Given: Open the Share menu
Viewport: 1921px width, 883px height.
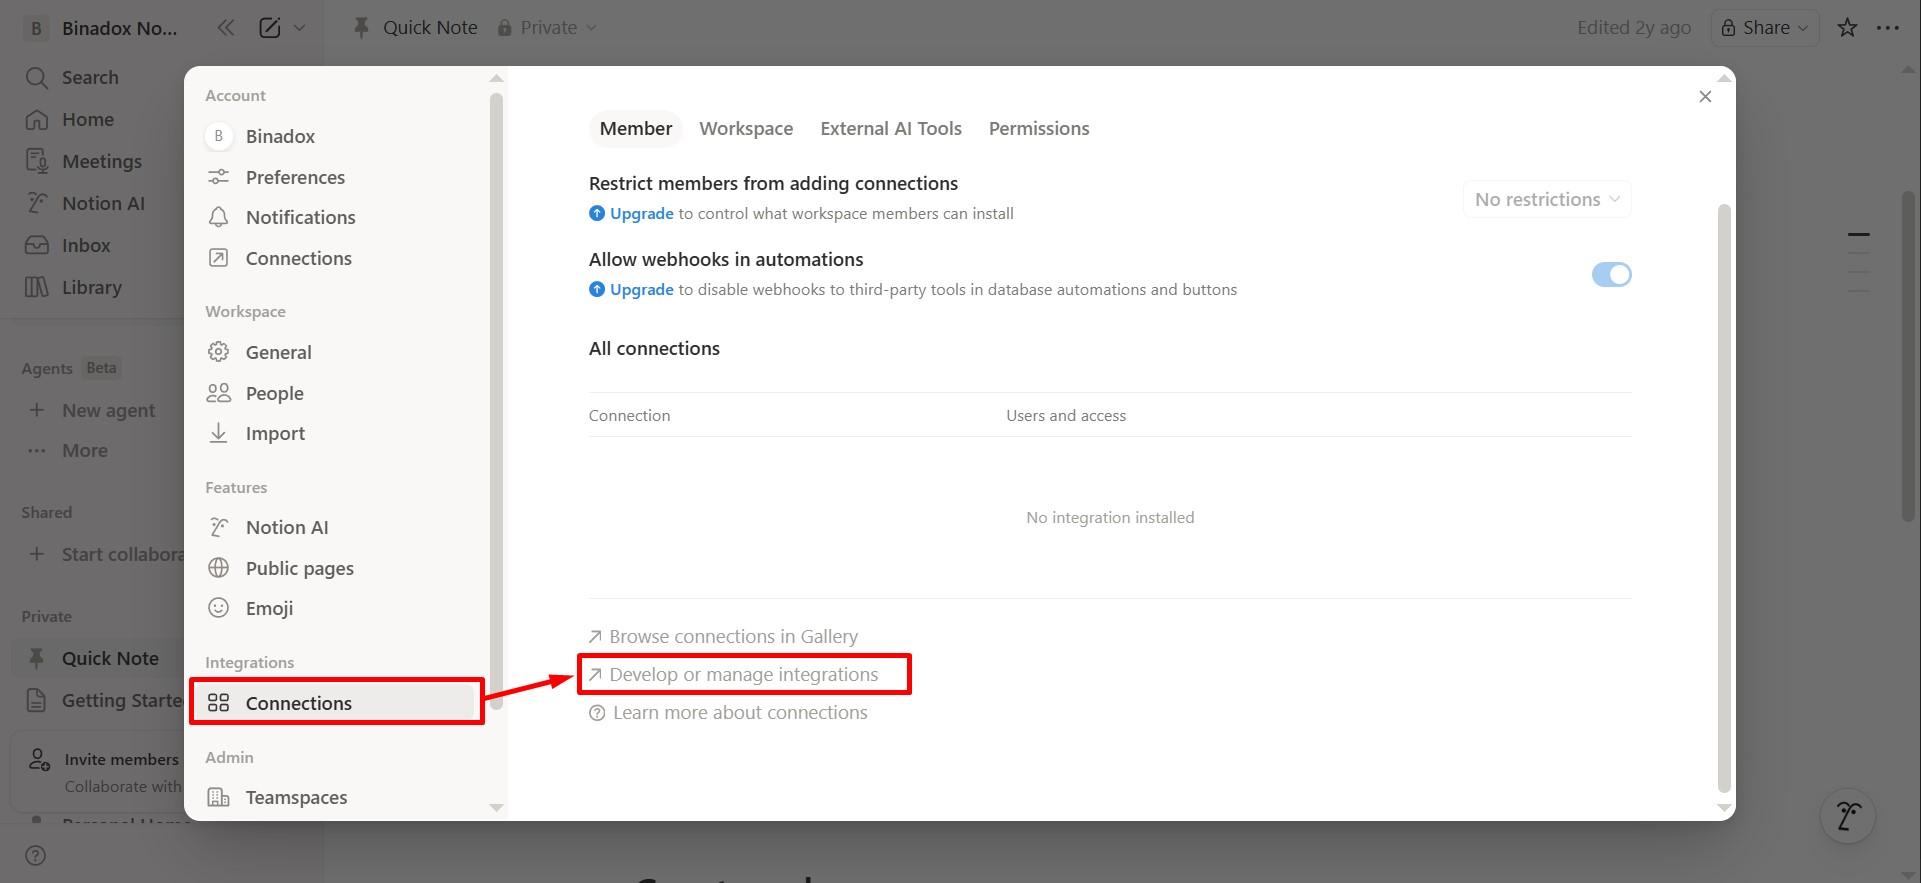Looking at the screenshot, I should (x=1765, y=28).
